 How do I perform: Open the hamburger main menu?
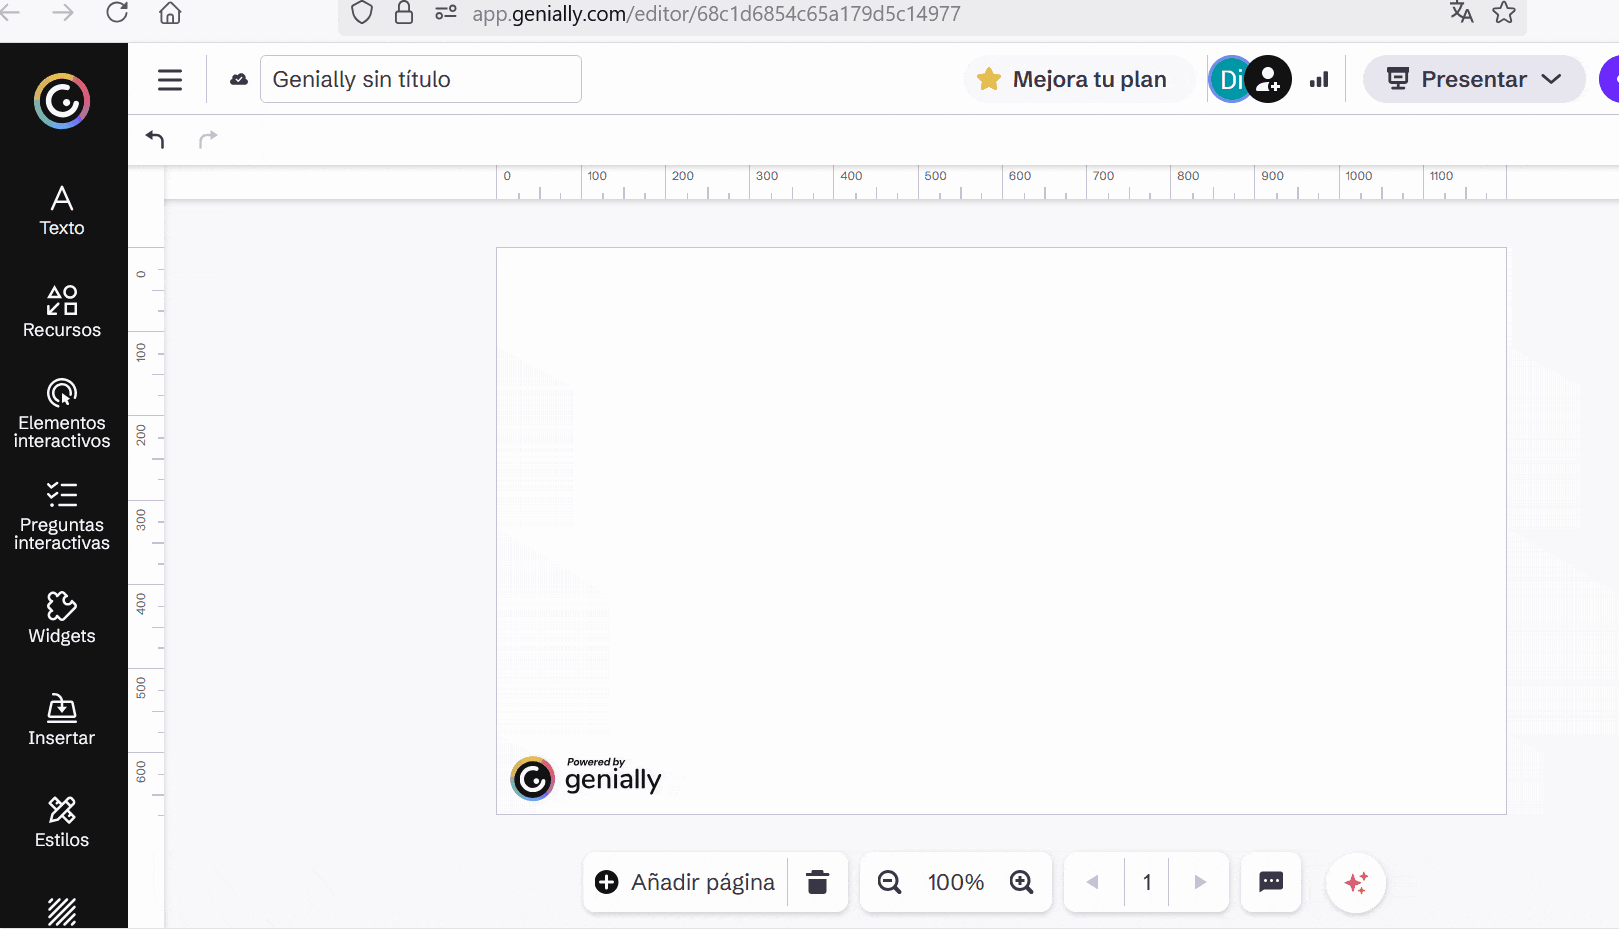coord(170,80)
